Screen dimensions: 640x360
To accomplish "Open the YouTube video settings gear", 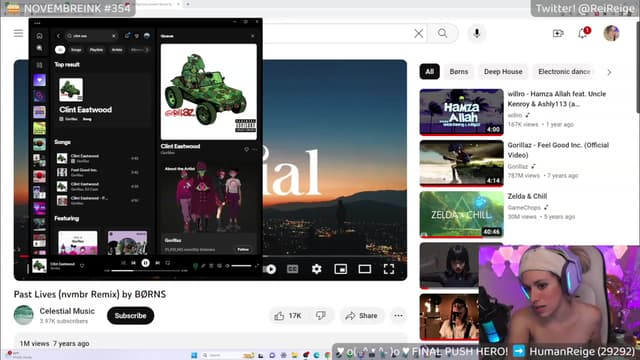I will 316,269.
